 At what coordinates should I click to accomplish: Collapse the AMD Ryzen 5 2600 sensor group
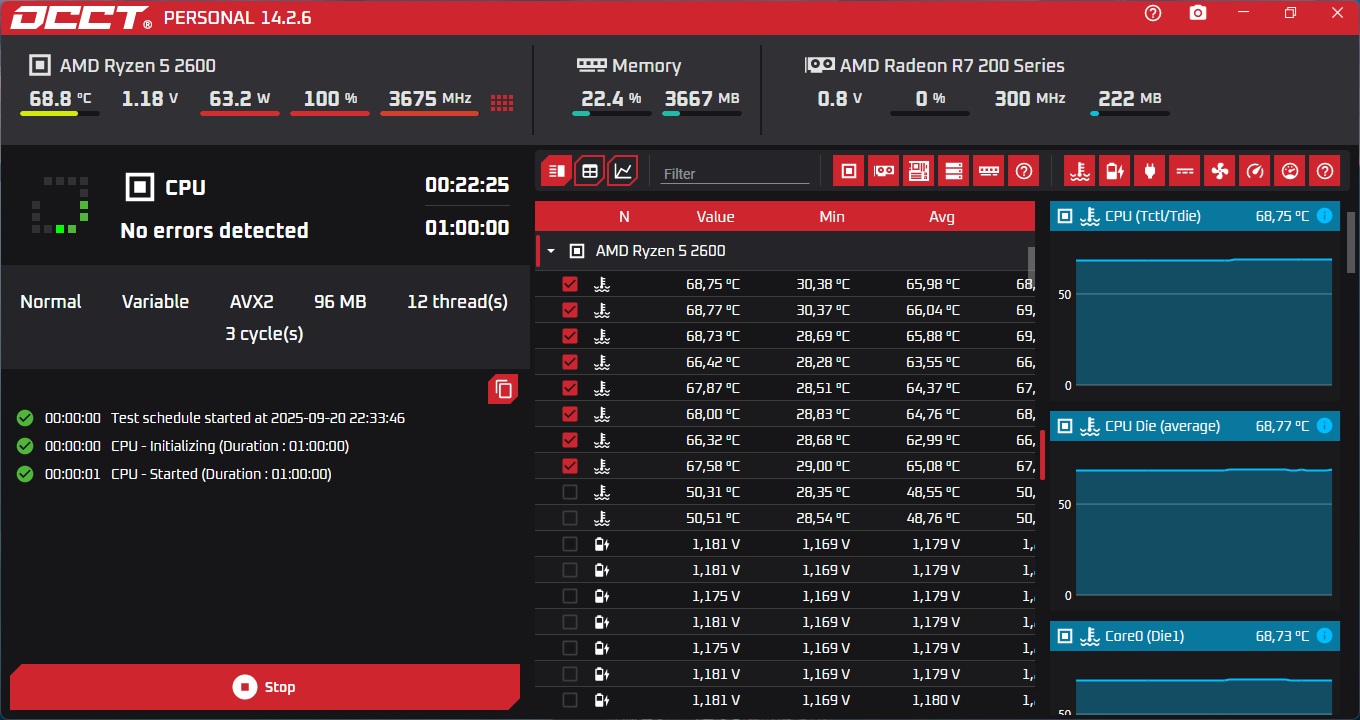(x=550, y=251)
